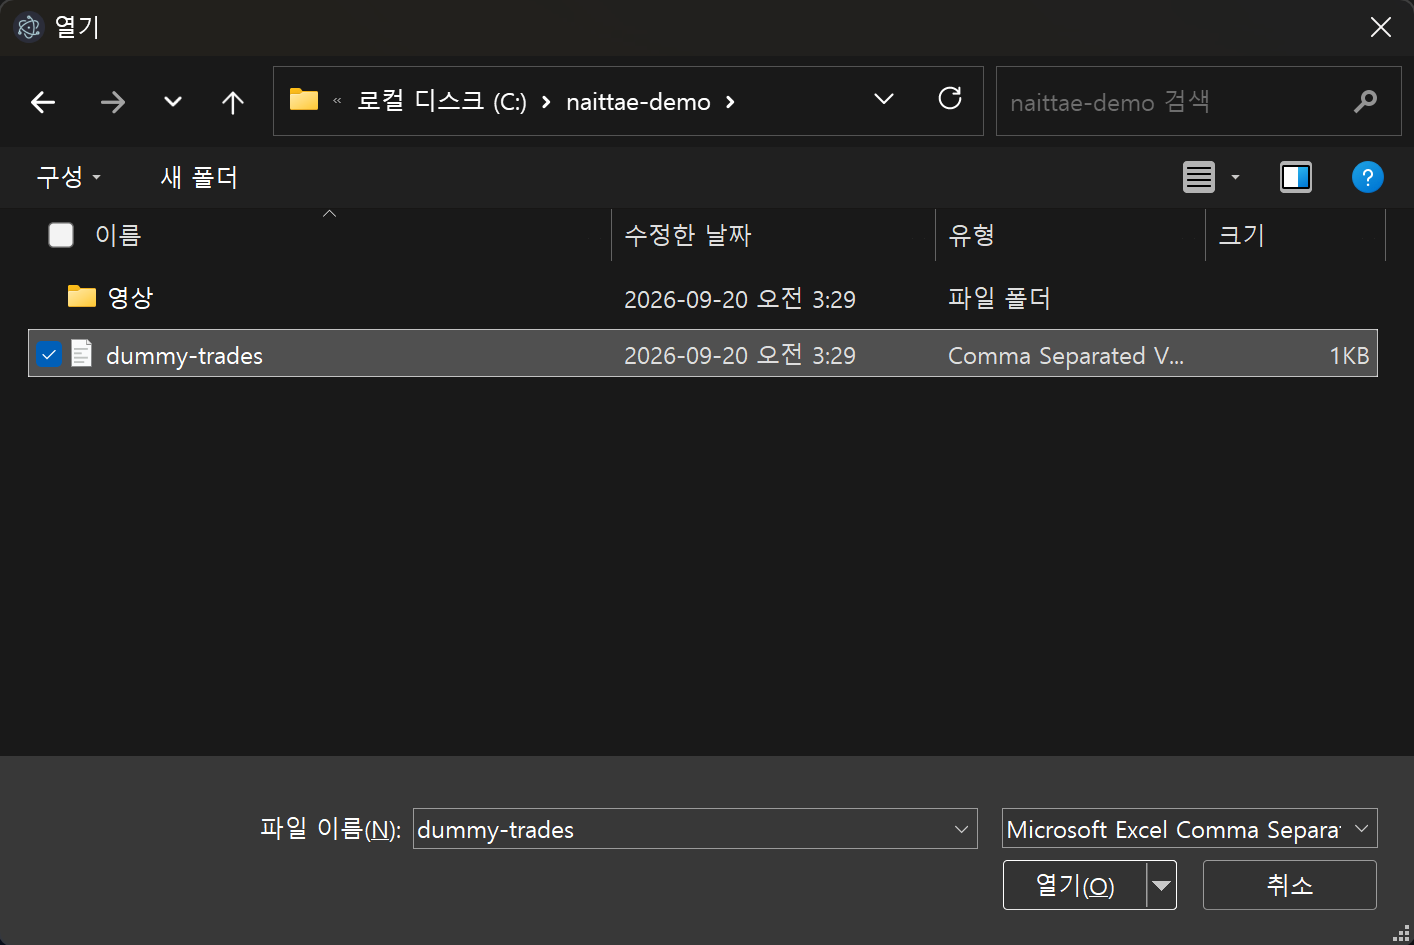
Task: Go up one folder level
Action: coord(233,102)
